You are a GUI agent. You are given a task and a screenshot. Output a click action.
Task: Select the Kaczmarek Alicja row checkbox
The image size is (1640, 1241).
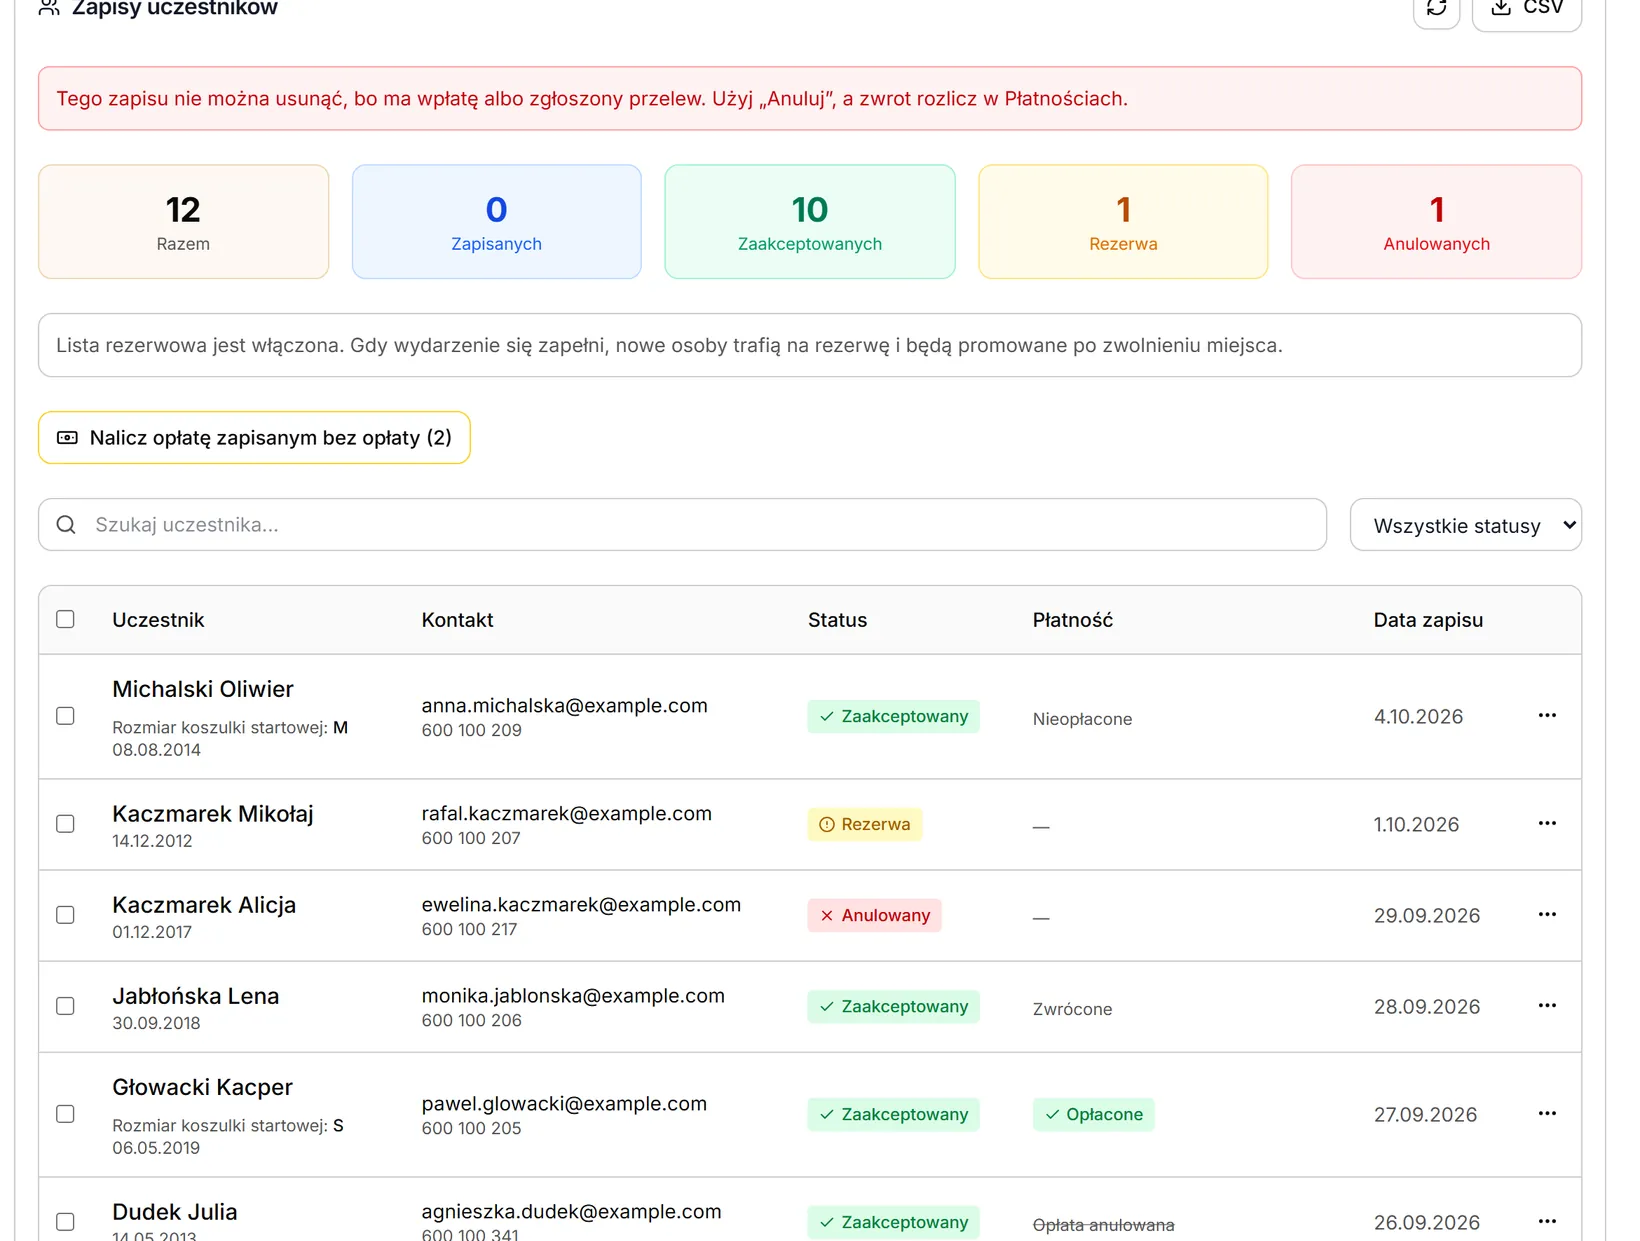[65, 915]
